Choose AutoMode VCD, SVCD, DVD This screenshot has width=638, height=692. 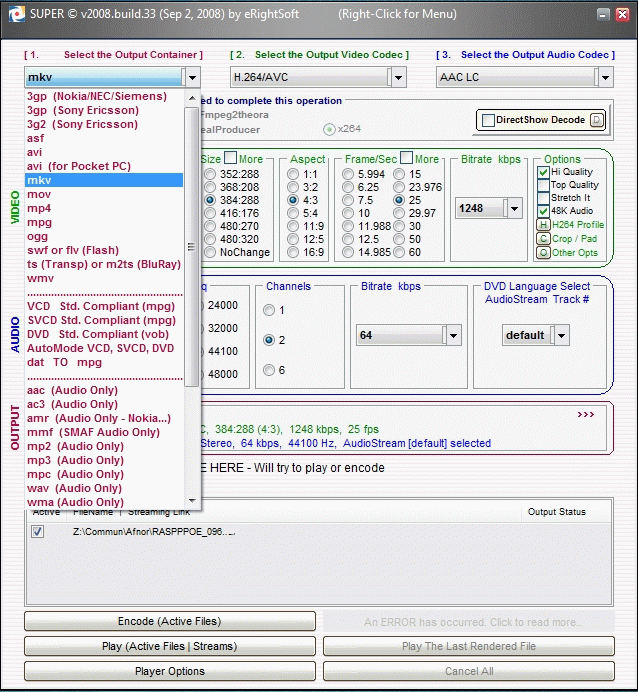[x=104, y=348]
